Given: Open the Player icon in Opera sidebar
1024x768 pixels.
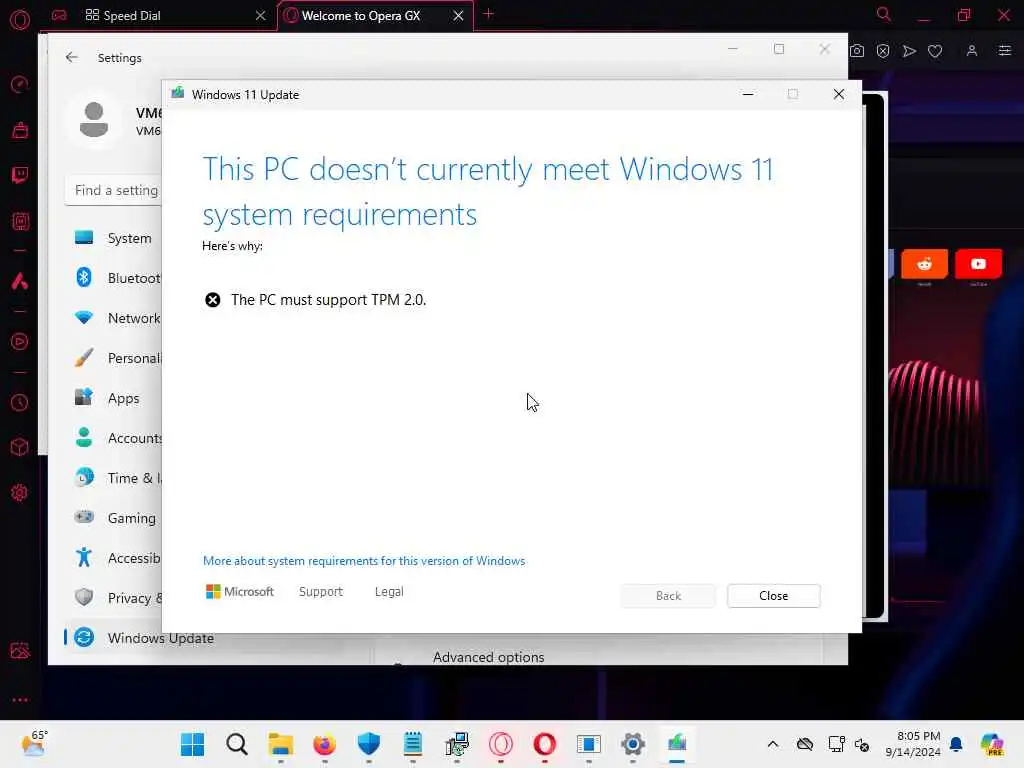Looking at the screenshot, I should tap(20, 342).
